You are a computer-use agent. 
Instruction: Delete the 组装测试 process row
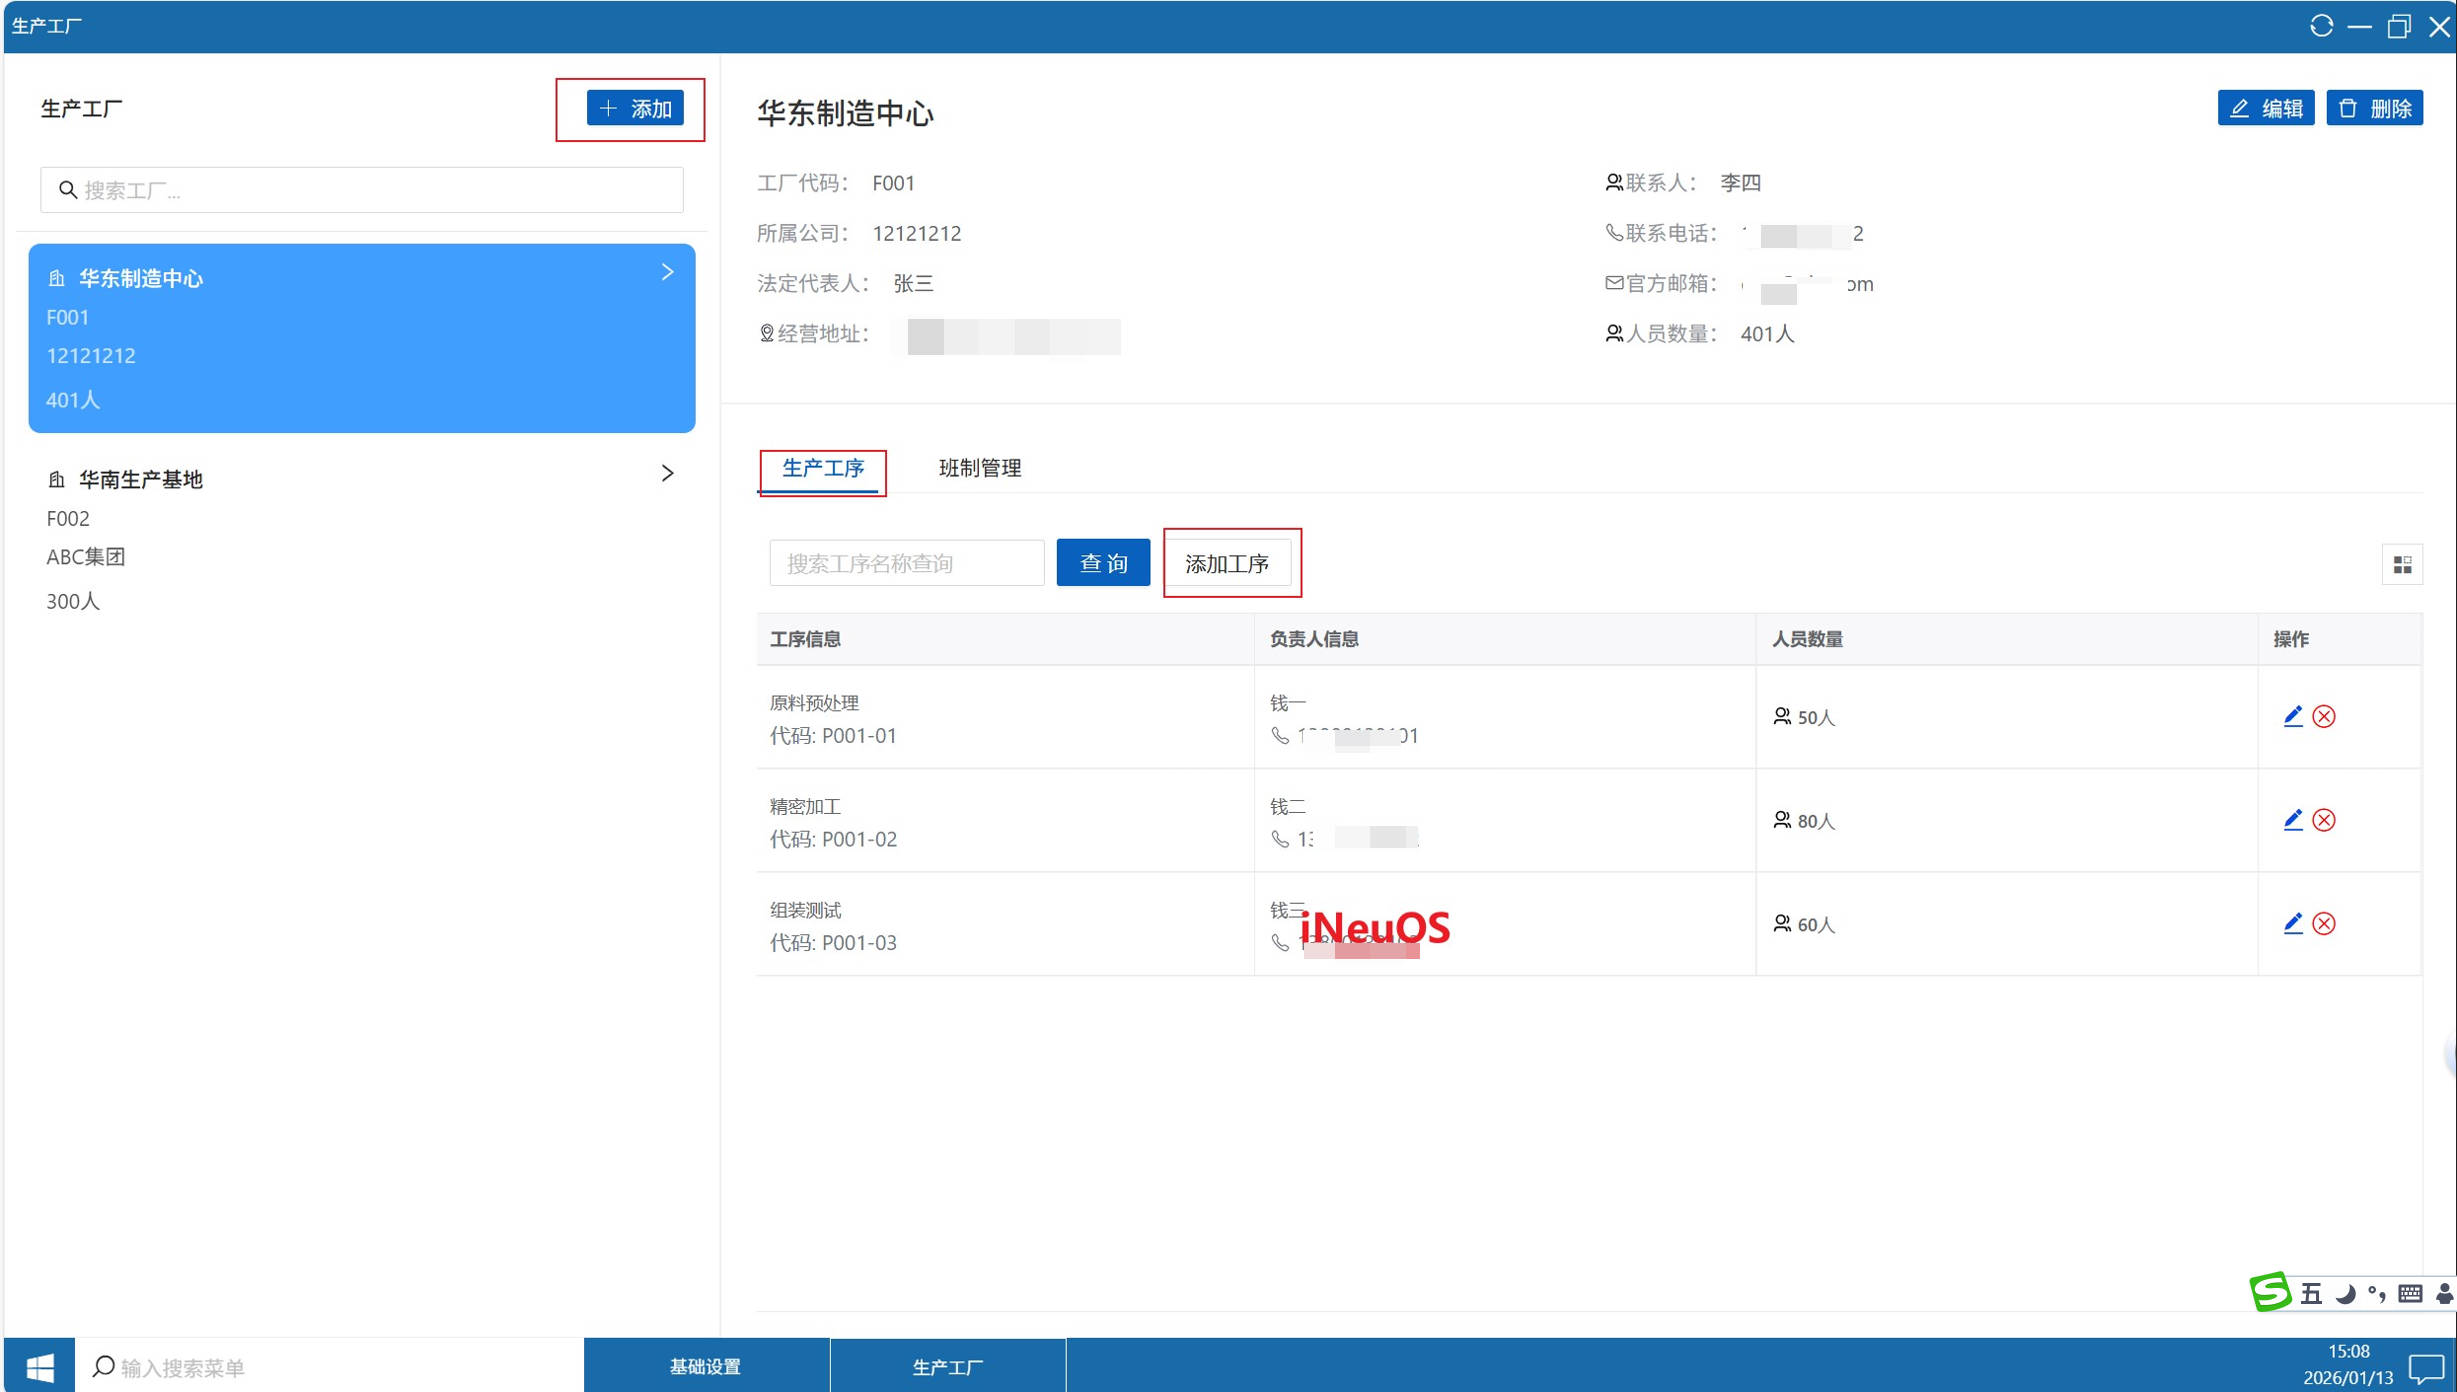pos(2324,923)
